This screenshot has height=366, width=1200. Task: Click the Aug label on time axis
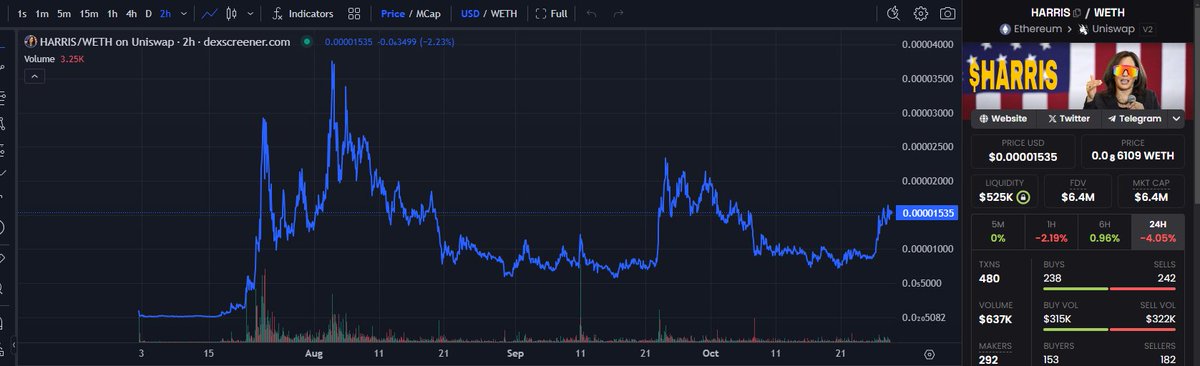pyautogui.click(x=313, y=354)
